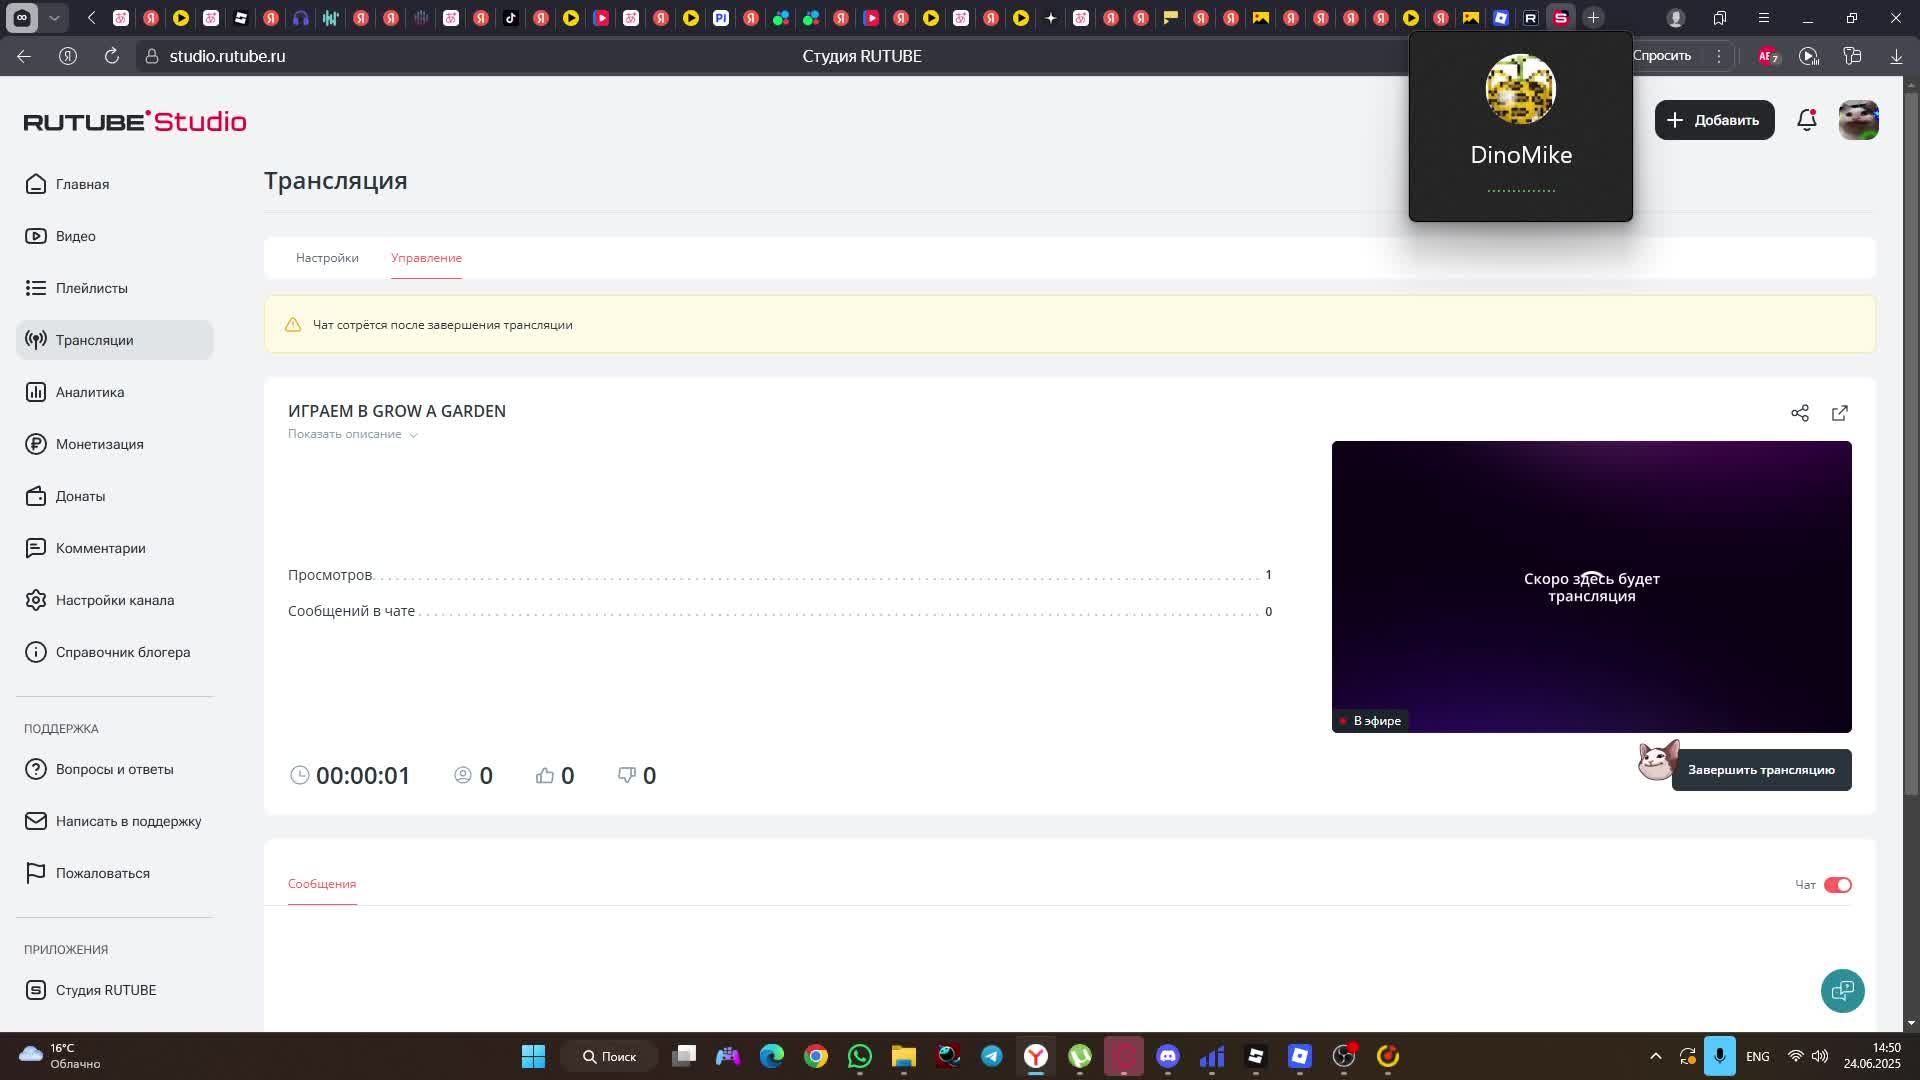
Task: Click the user avatar in the header
Action: [x=1858, y=120]
